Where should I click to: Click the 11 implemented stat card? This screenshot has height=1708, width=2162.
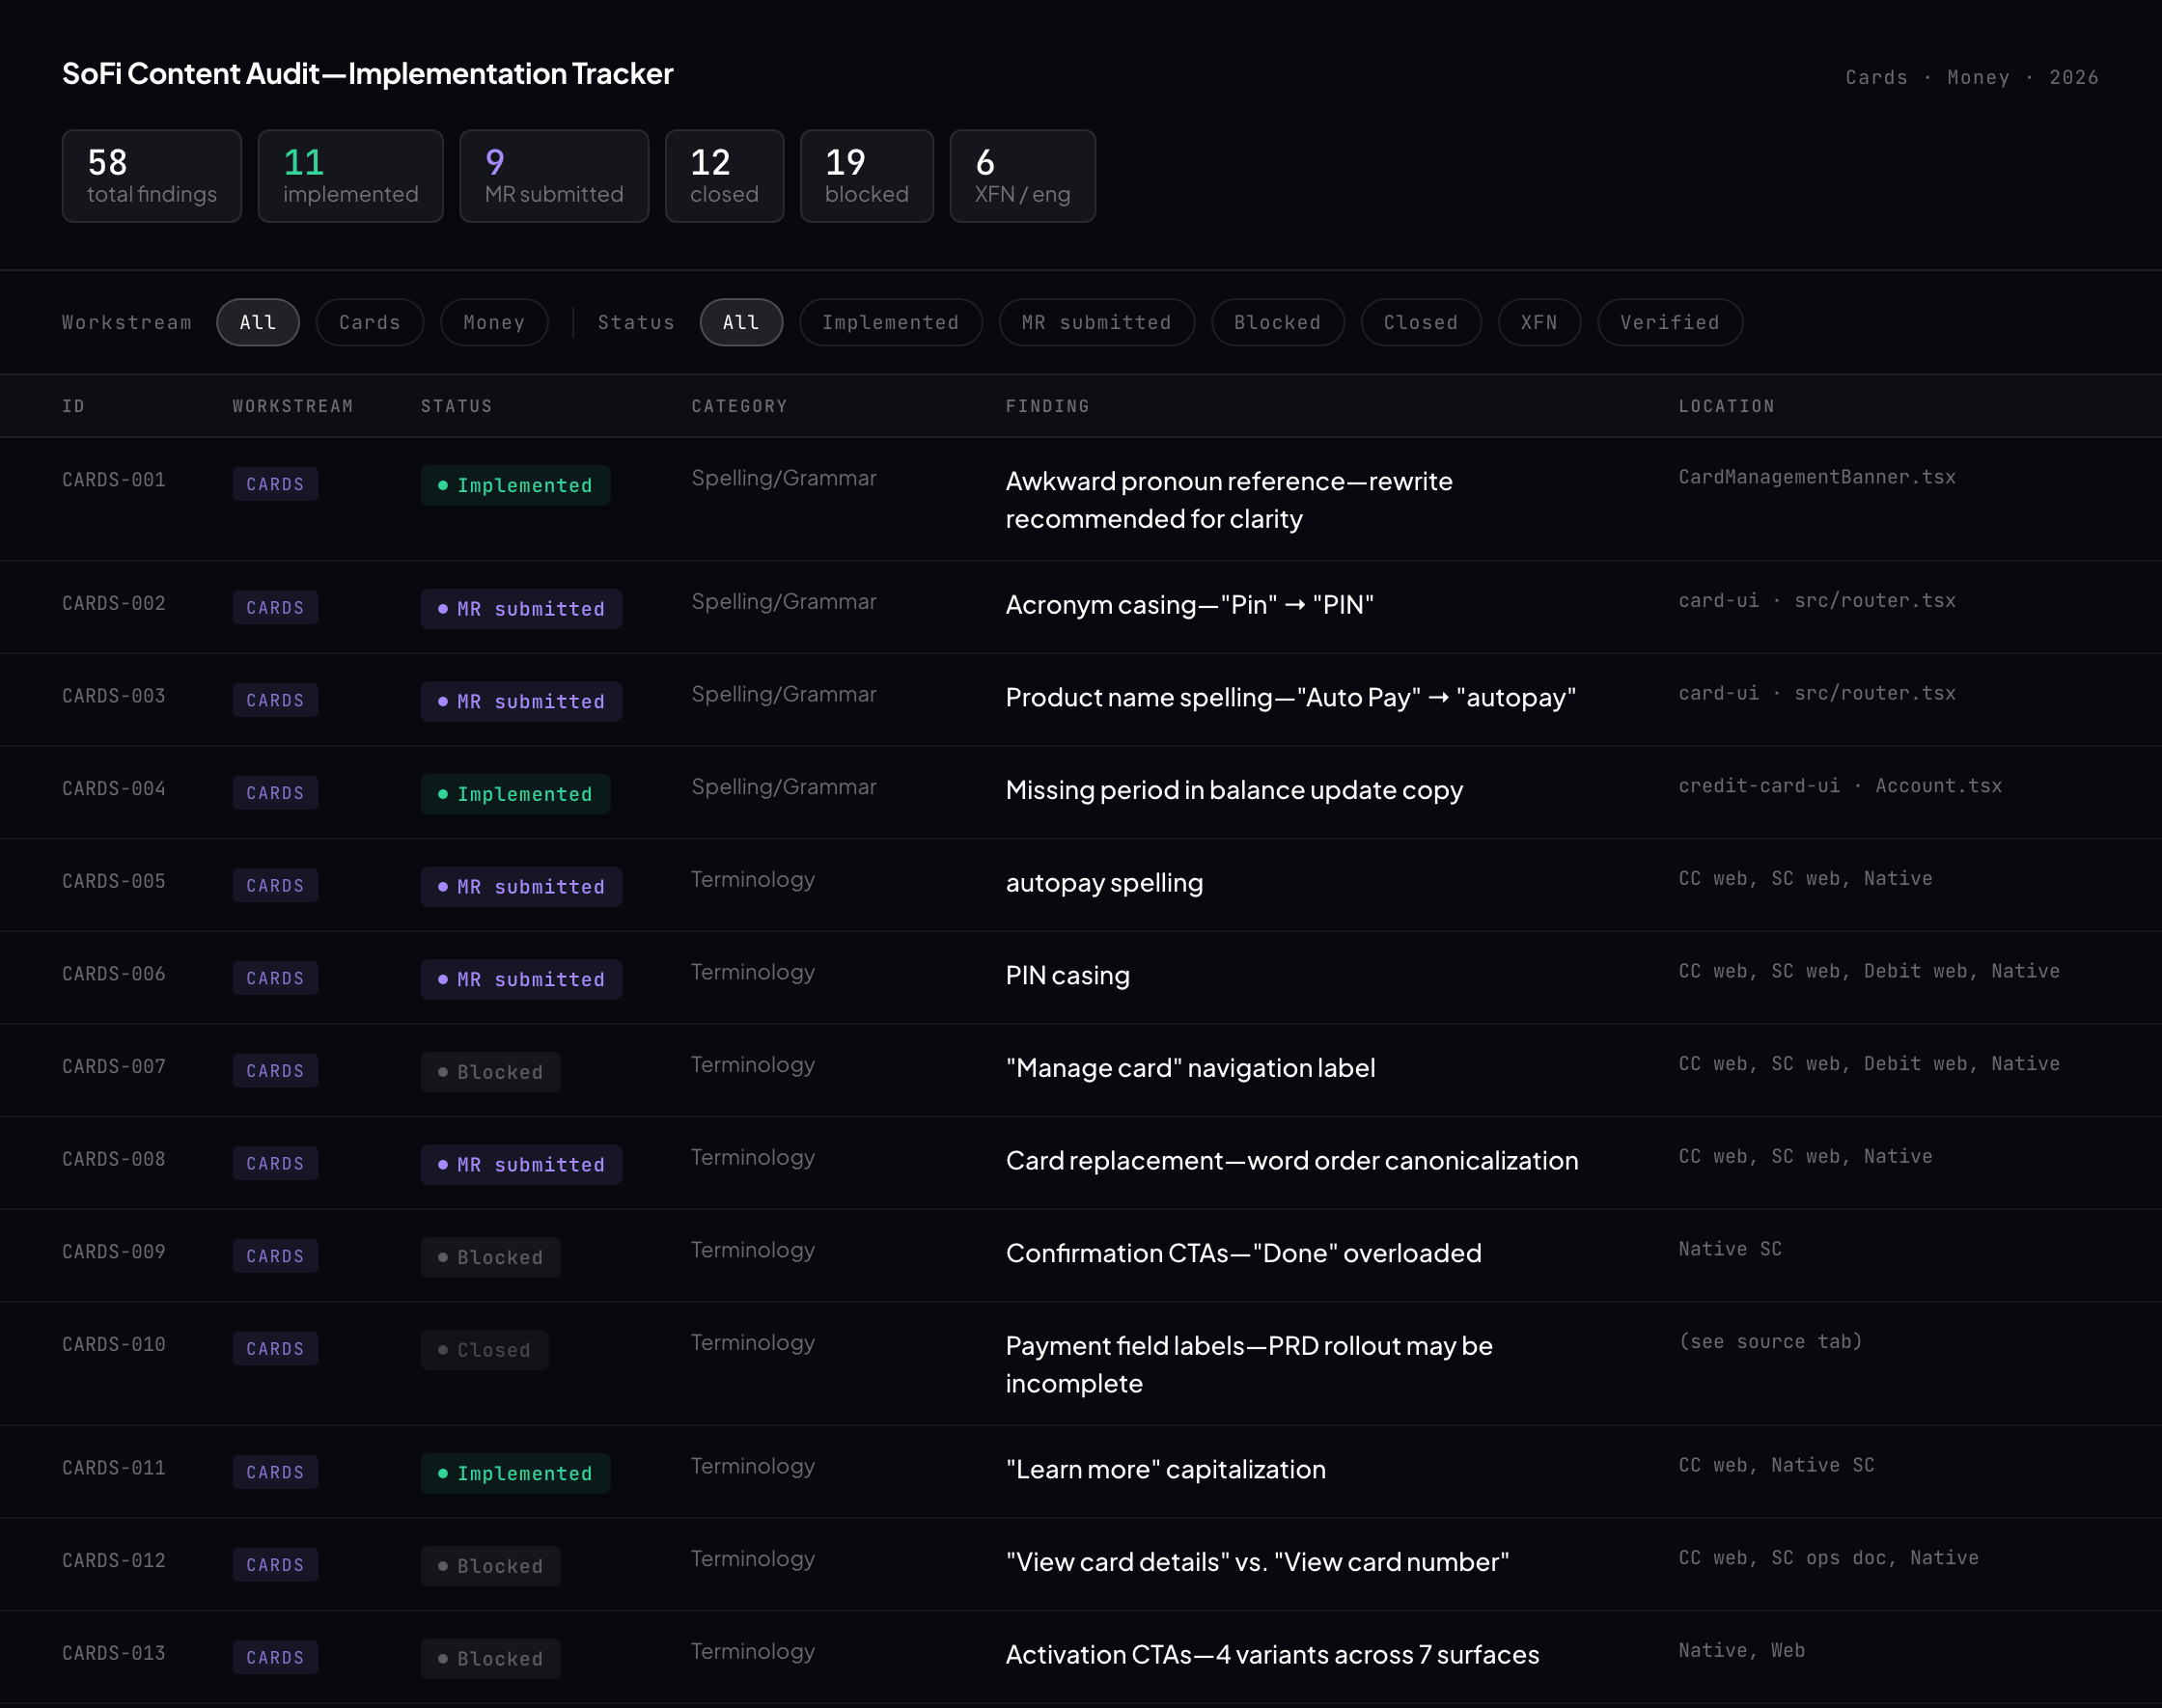pyautogui.click(x=351, y=176)
